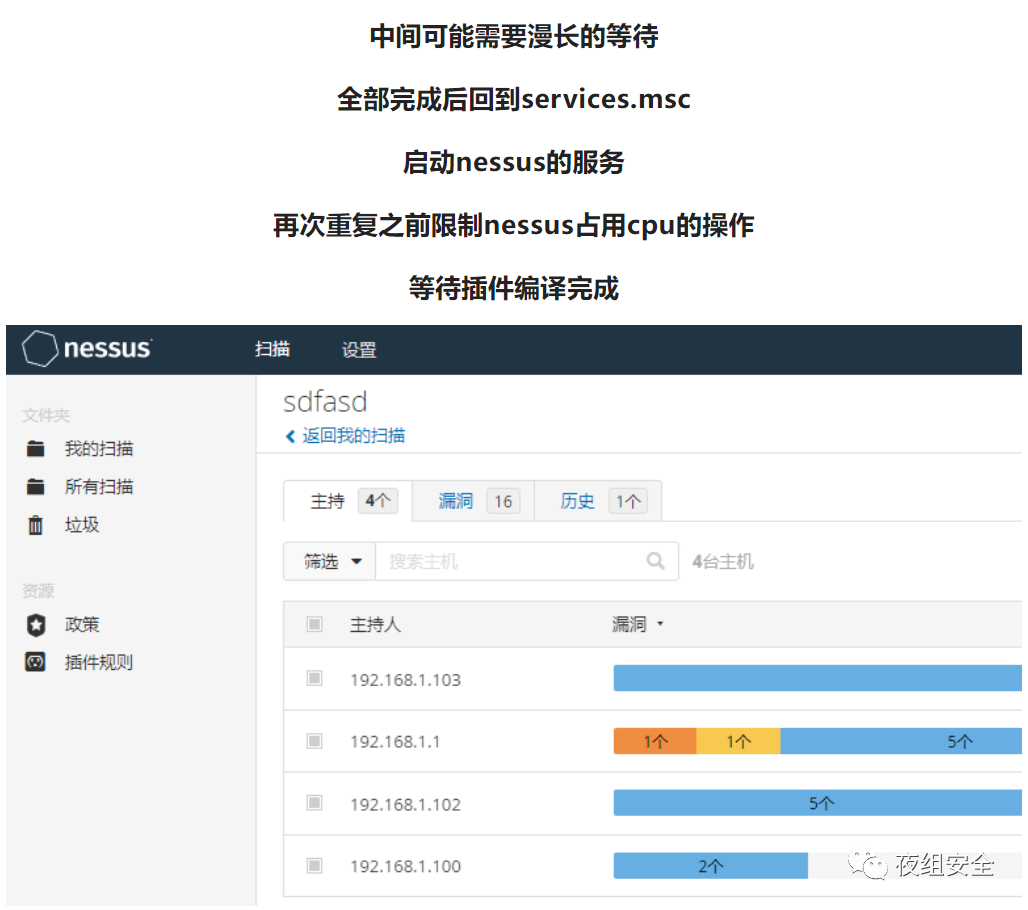Click the 插件规则 plugin icon
This screenshot has height=910, width=1028.
(35, 662)
